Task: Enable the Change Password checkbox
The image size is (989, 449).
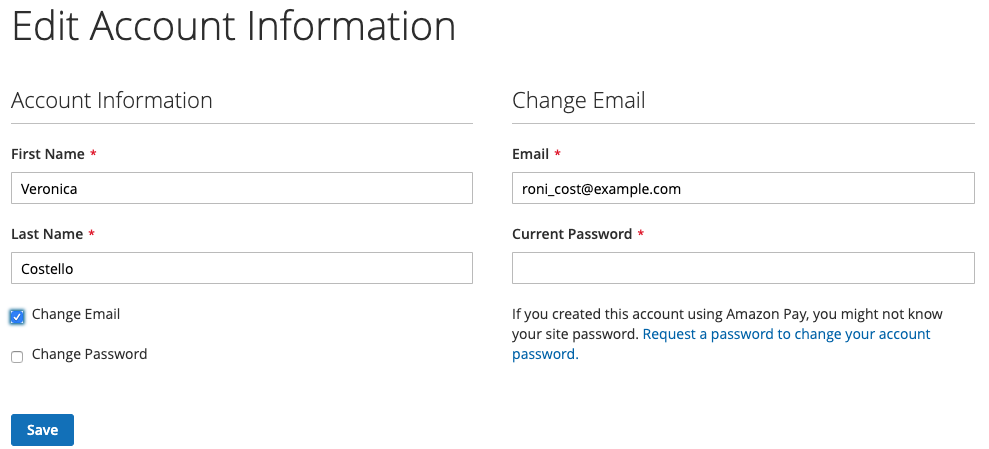Action: pos(17,356)
